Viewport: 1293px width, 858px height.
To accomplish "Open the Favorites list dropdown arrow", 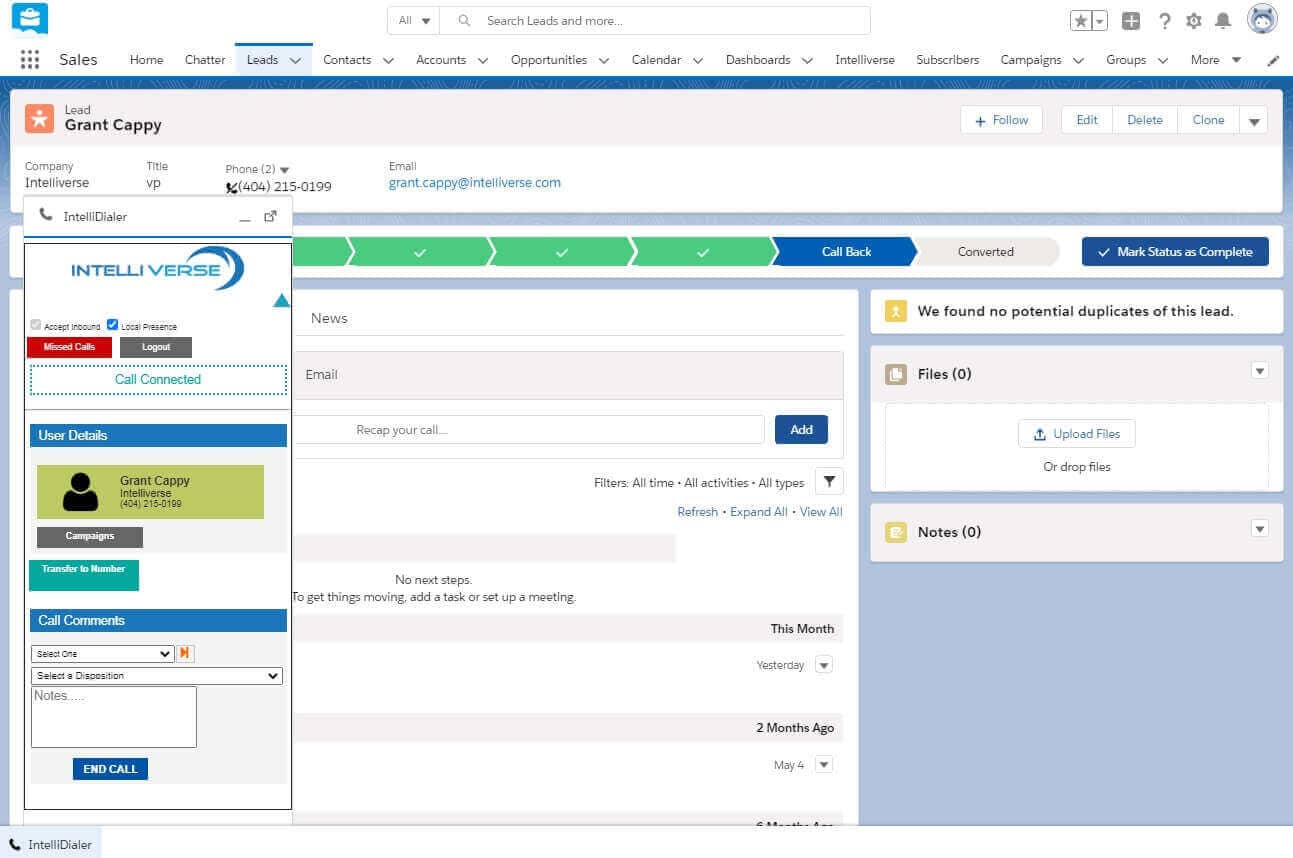I will tap(1100, 20).
